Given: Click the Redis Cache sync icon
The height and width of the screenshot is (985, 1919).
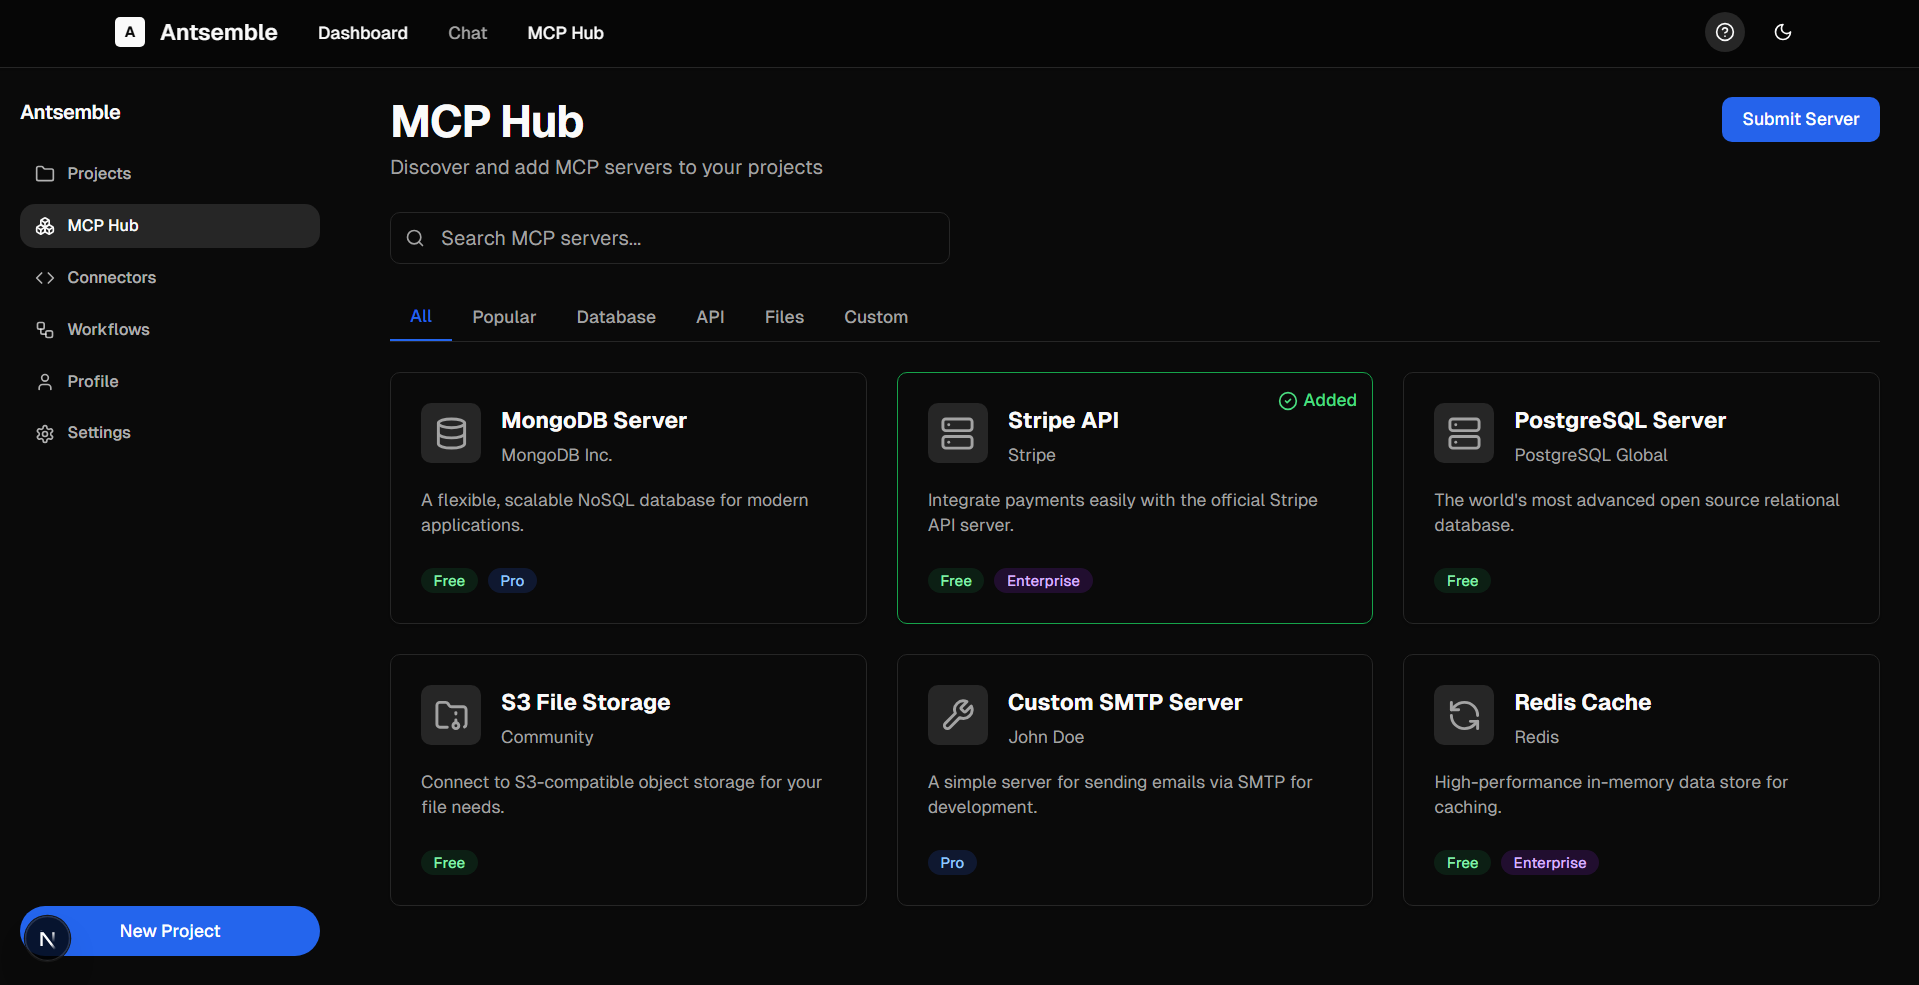Looking at the screenshot, I should click(1463, 715).
